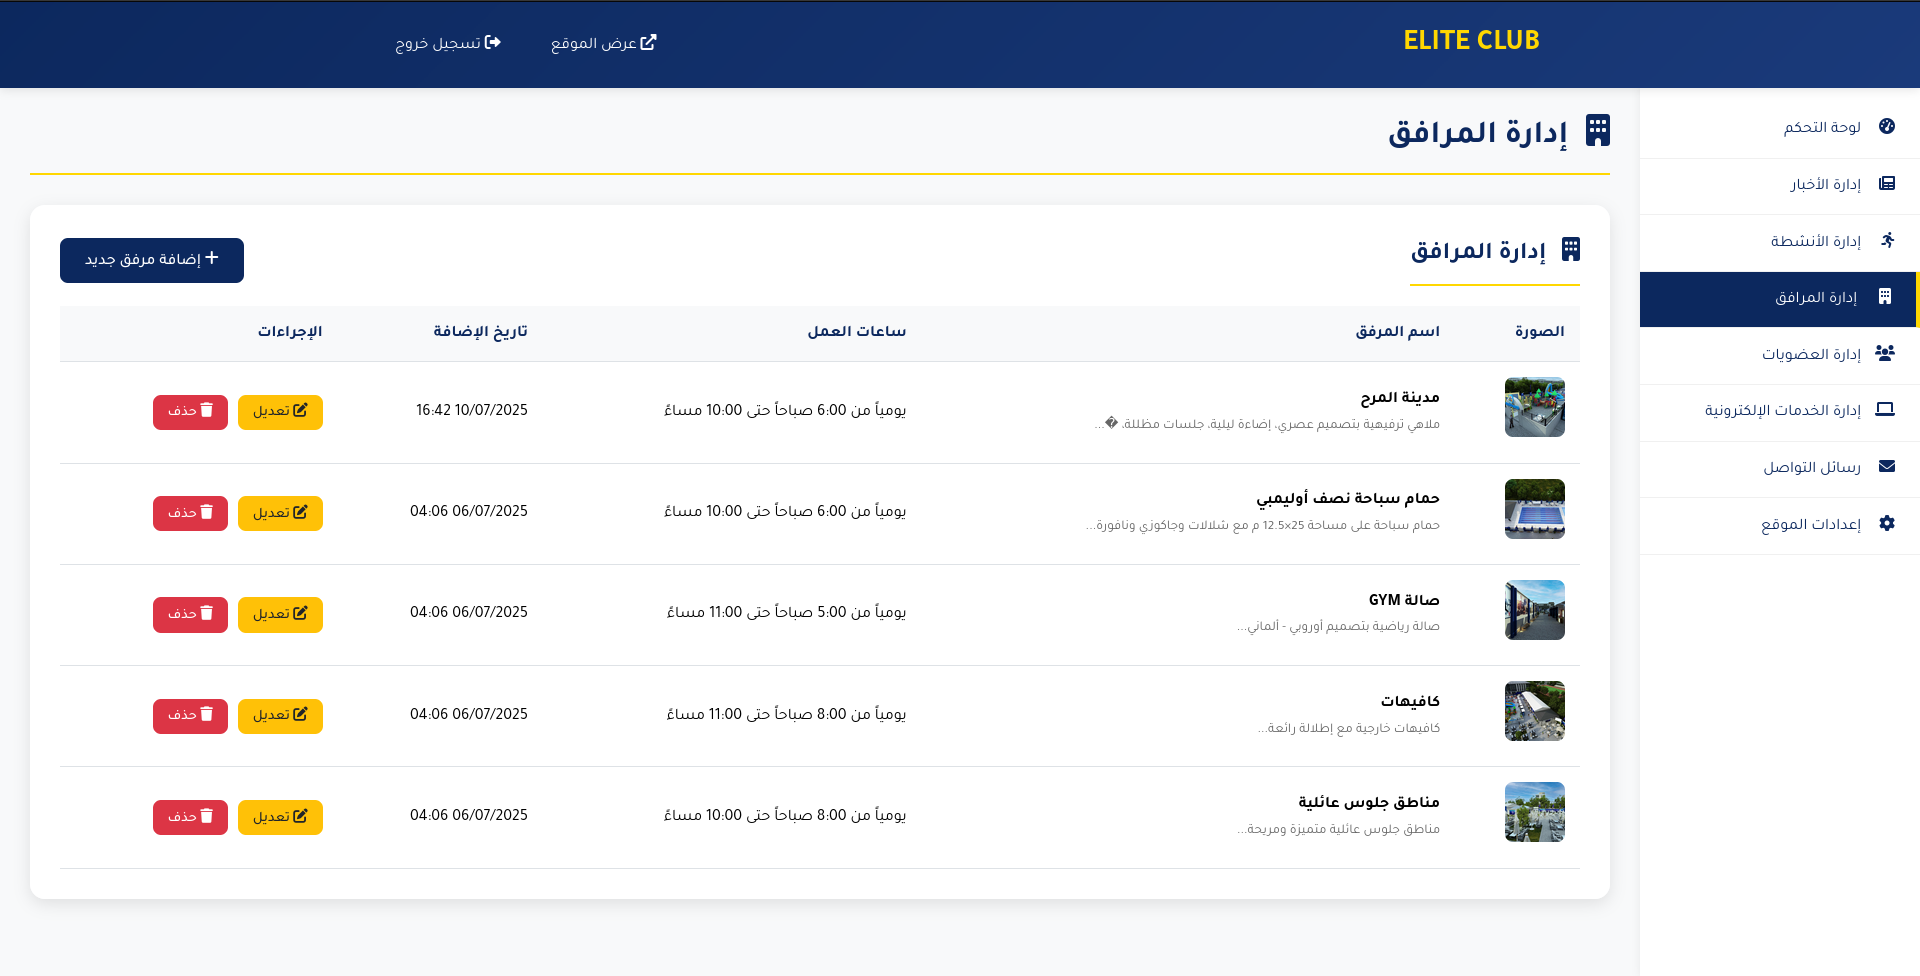Click the gear icon for site settings
This screenshot has width=1920, height=976.
pyautogui.click(x=1887, y=523)
